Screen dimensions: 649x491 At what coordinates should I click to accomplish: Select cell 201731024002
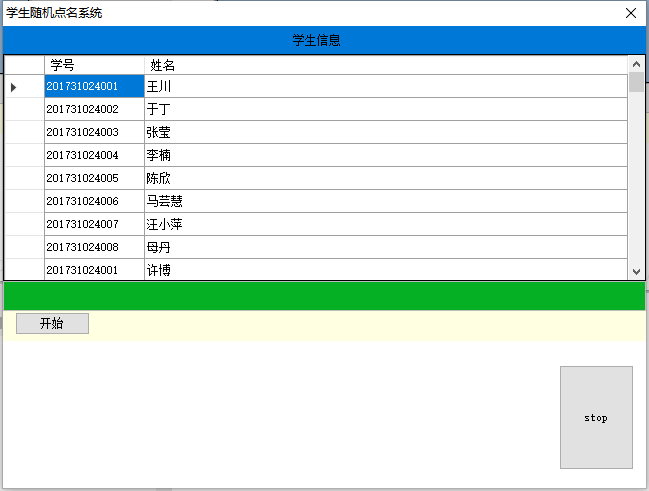click(x=94, y=109)
